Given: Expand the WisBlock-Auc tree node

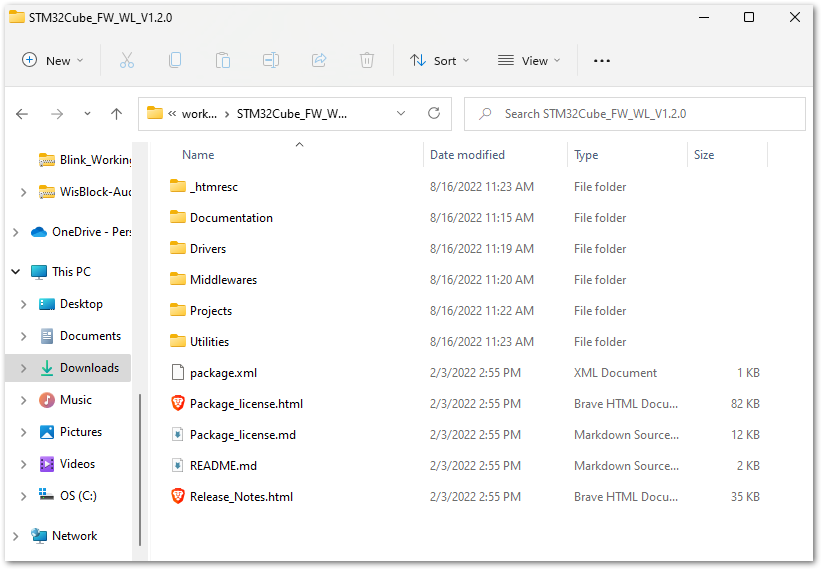Looking at the screenshot, I should click(24, 192).
